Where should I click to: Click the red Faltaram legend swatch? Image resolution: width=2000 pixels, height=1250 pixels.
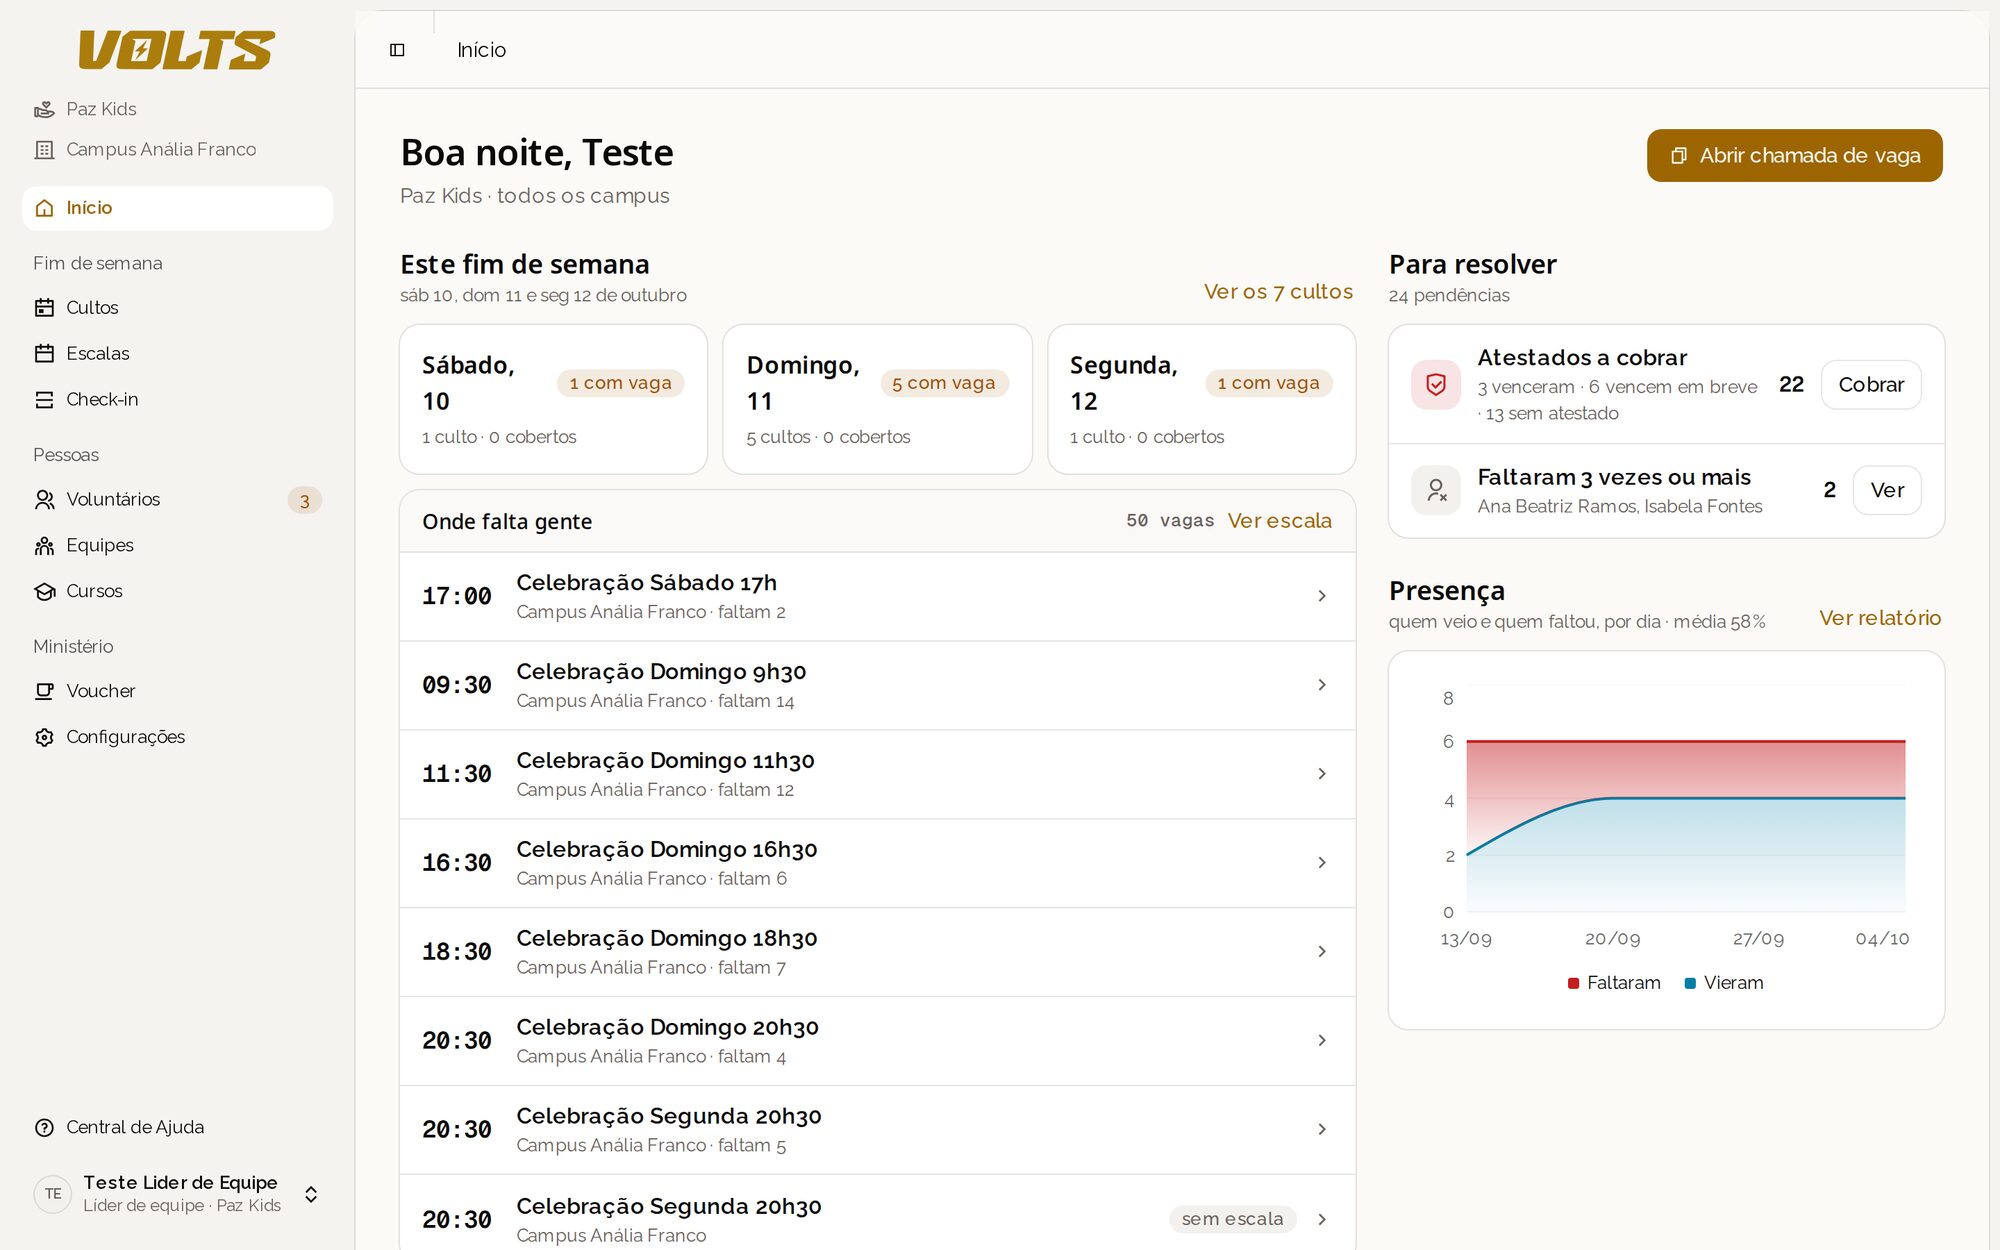(x=1573, y=984)
